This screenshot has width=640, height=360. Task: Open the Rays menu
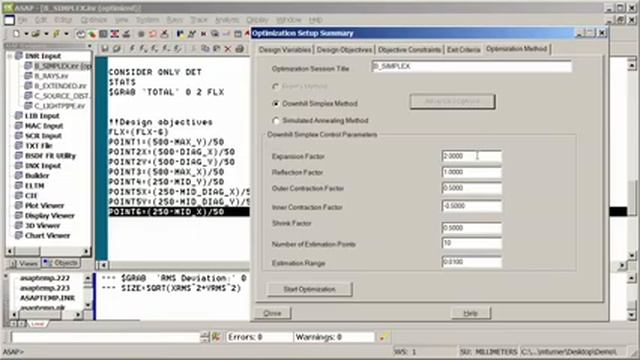point(175,20)
